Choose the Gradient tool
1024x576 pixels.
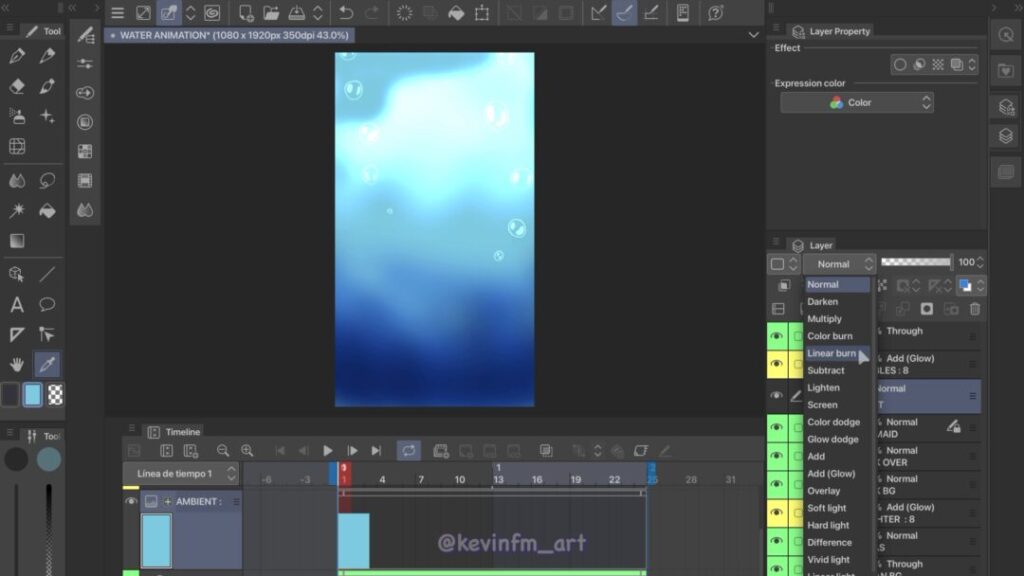[x=18, y=240]
